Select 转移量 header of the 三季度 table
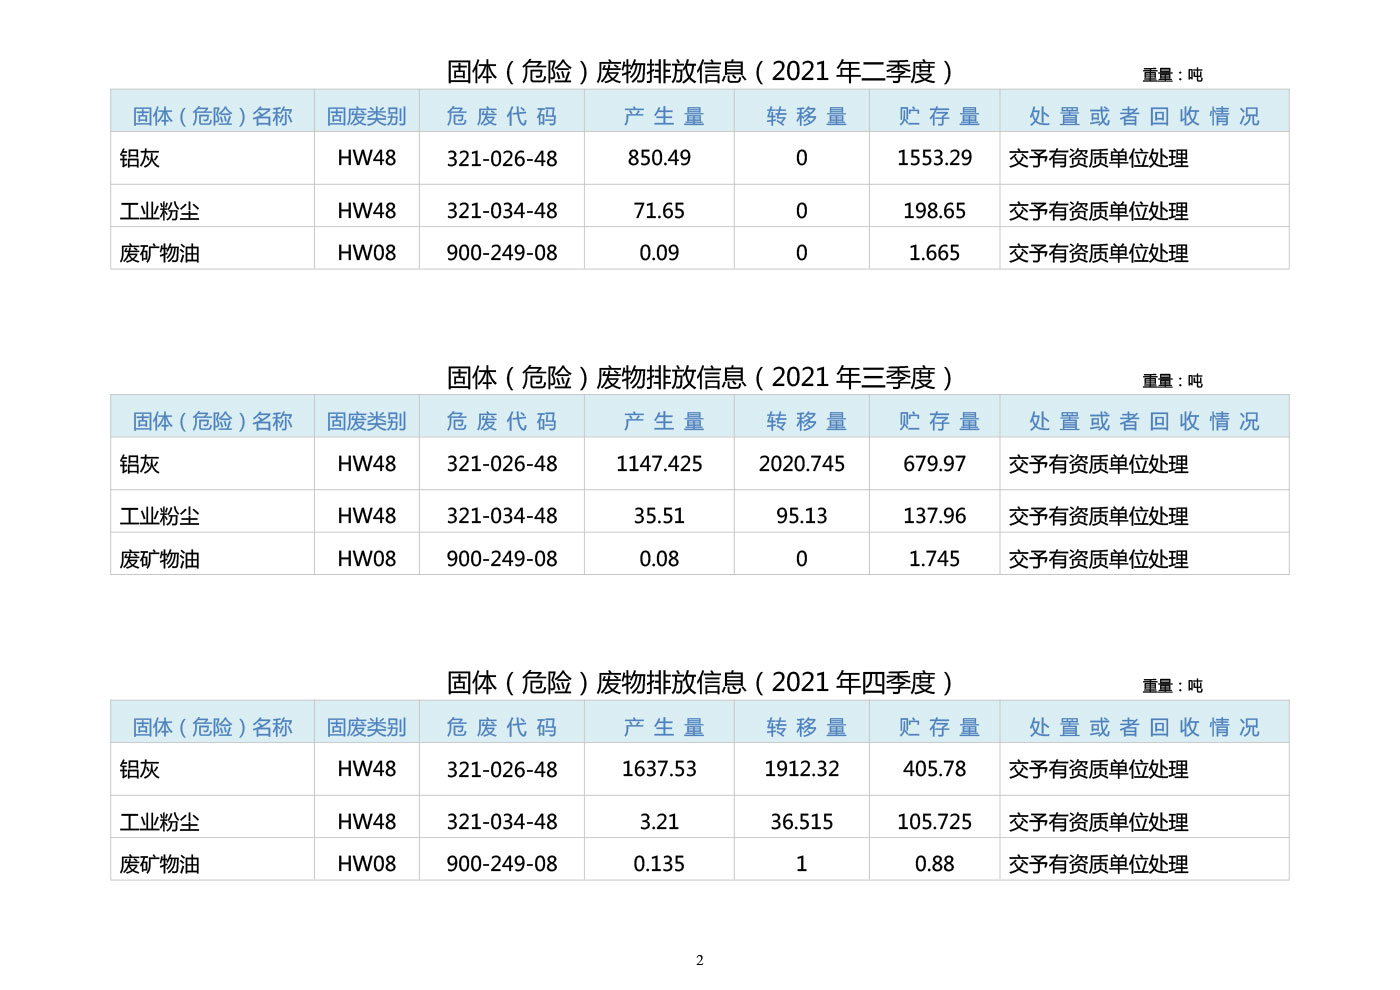 pos(806,422)
